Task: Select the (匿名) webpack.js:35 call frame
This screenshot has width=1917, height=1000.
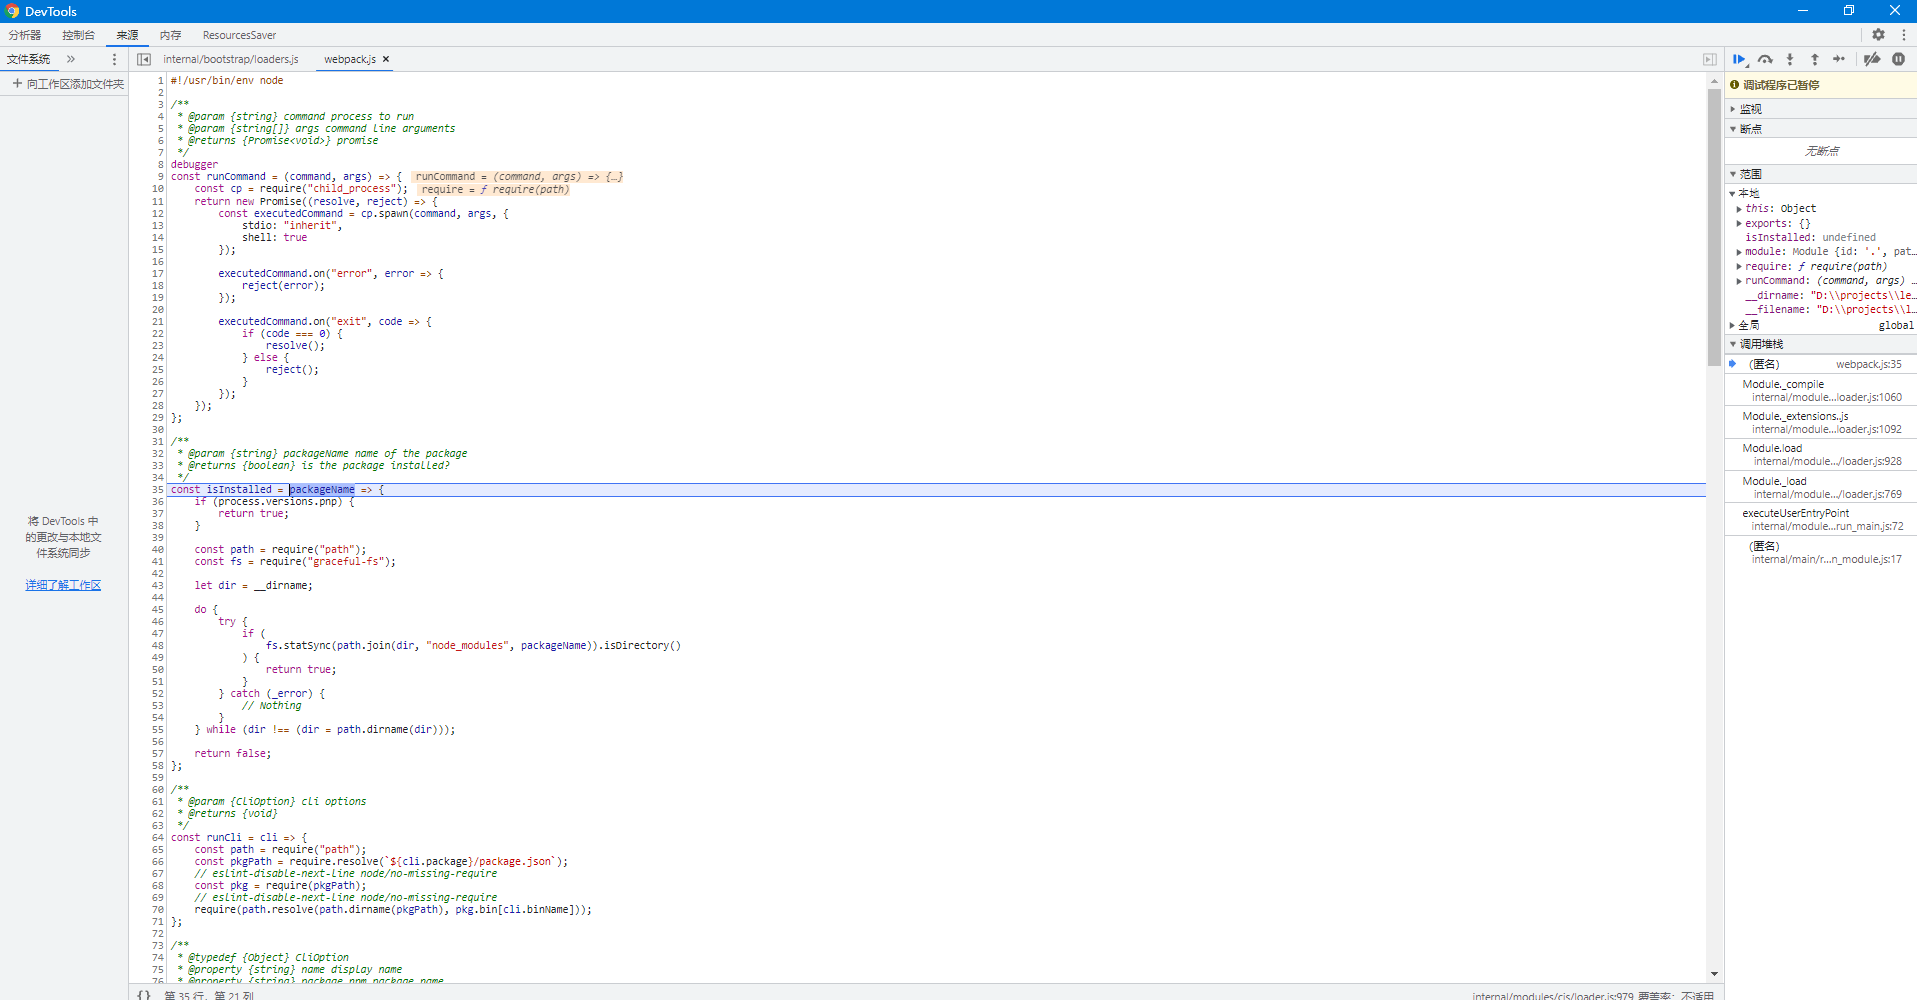Action: (x=1820, y=364)
